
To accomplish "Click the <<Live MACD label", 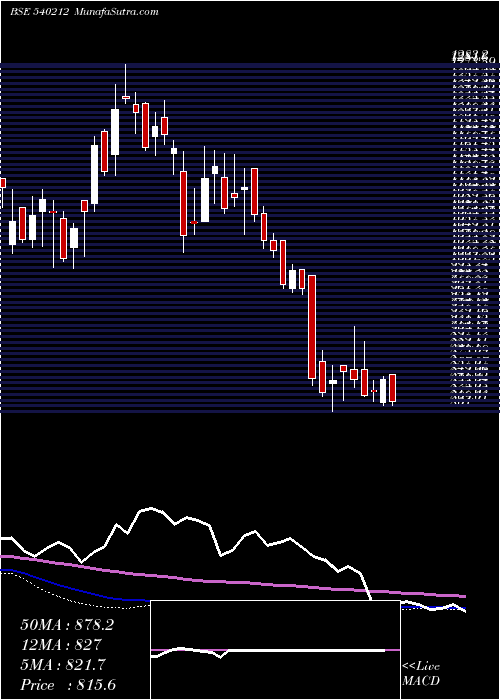I will (421, 674).
